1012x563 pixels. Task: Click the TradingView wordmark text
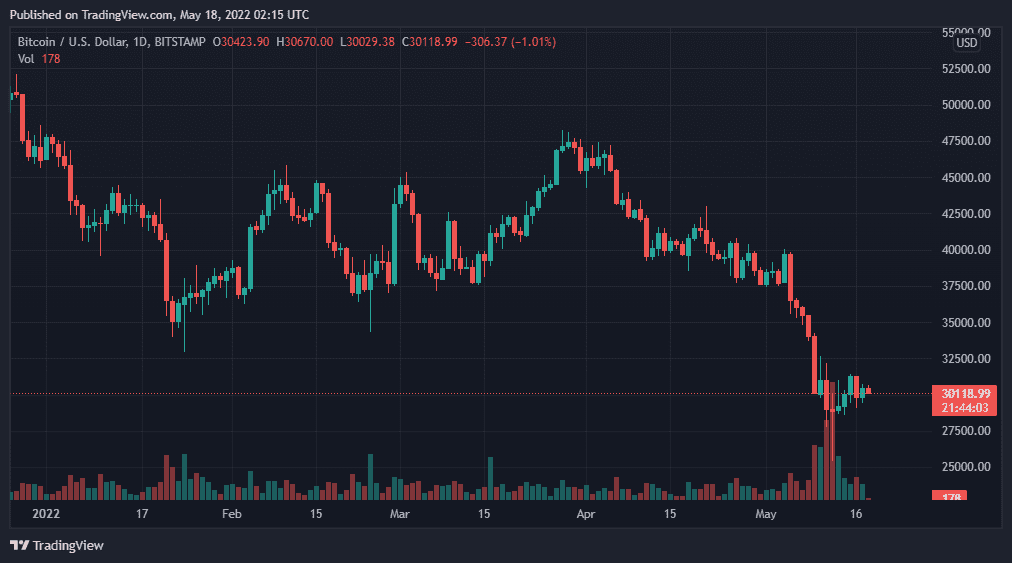pyautogui.click(x=68, y=546)
